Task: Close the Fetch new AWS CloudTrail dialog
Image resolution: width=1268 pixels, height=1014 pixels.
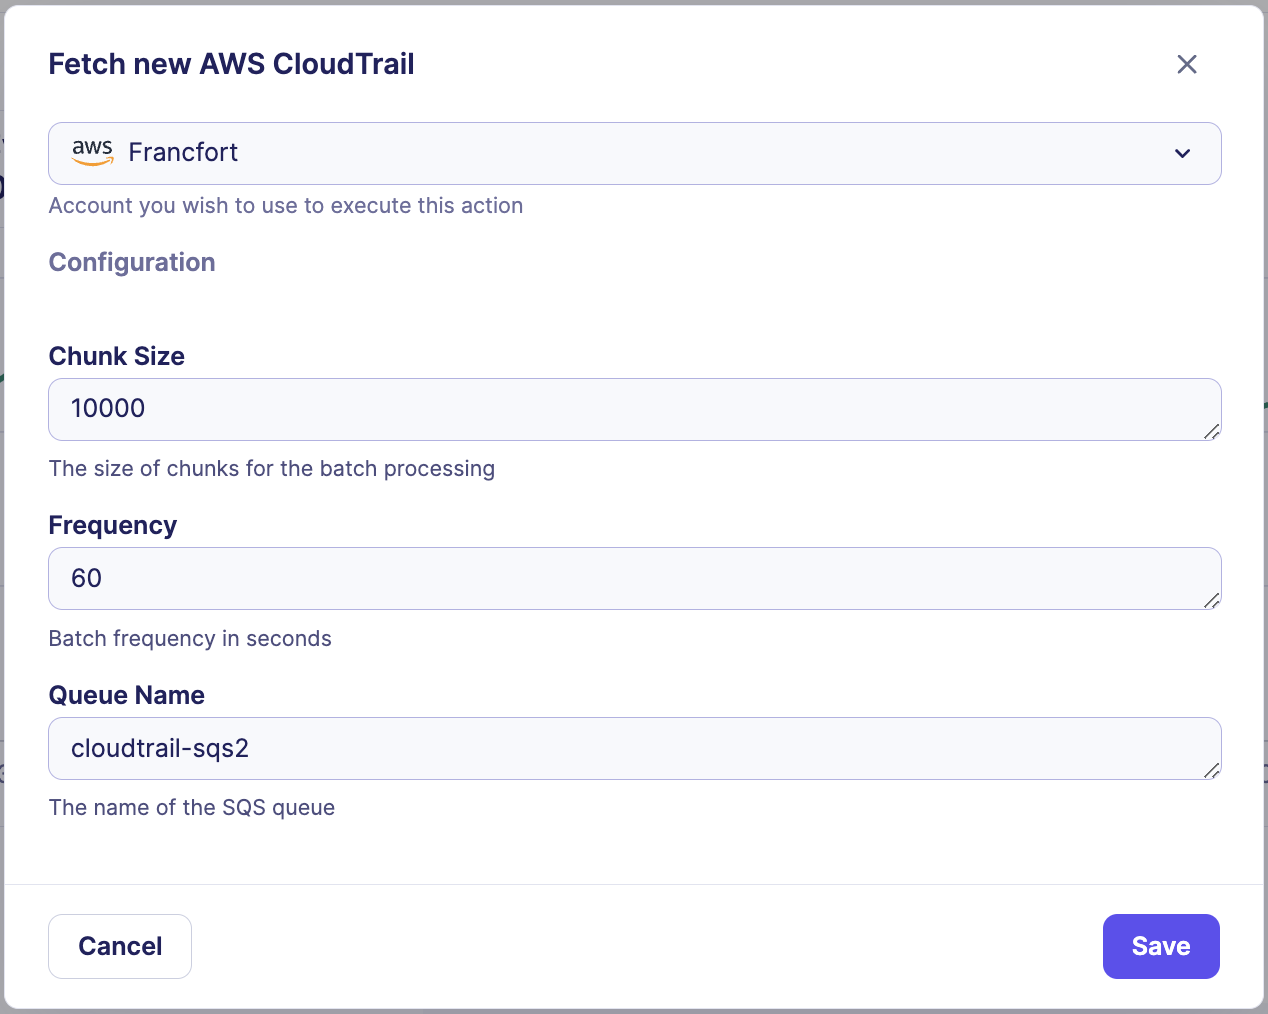Action: tap(1186, 64)
